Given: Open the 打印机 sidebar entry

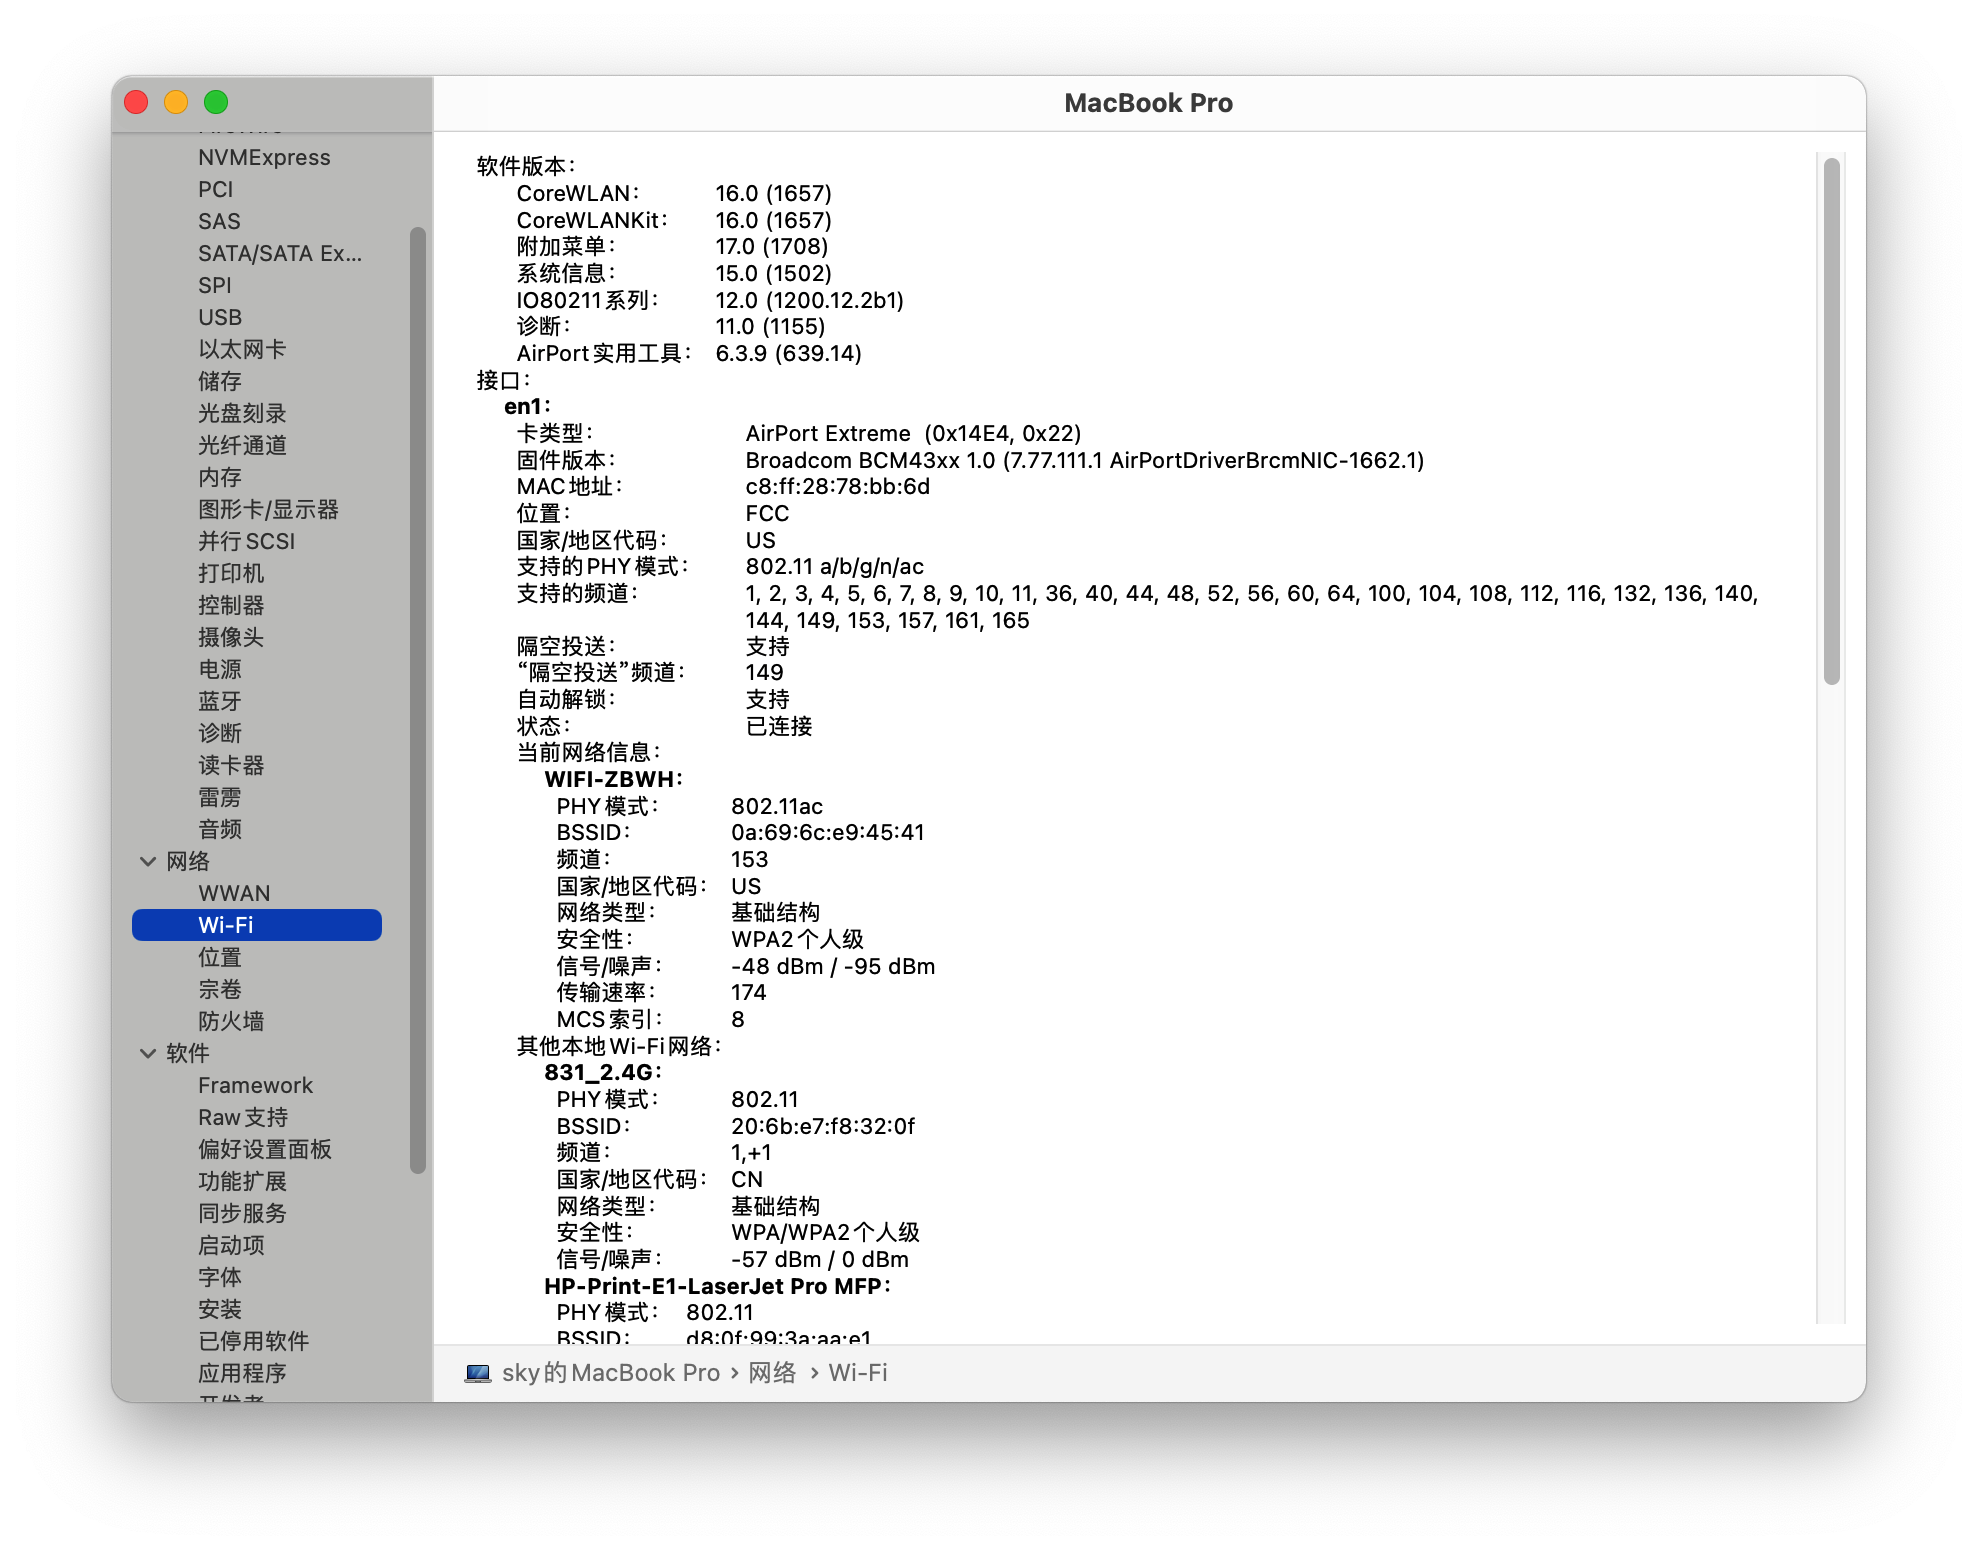Looking at the screenshot, I should tap(231, 573).
